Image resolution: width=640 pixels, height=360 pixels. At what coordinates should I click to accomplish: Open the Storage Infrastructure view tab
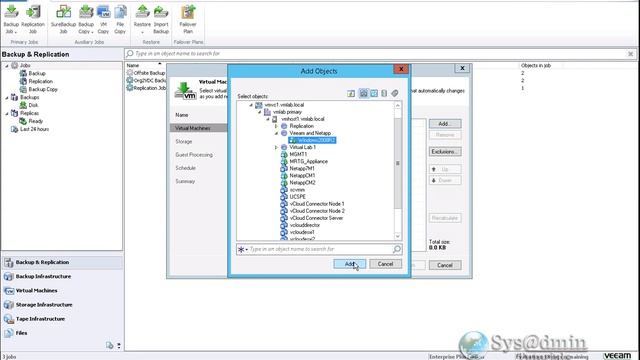pyautogui.click(x=62, y=305)
